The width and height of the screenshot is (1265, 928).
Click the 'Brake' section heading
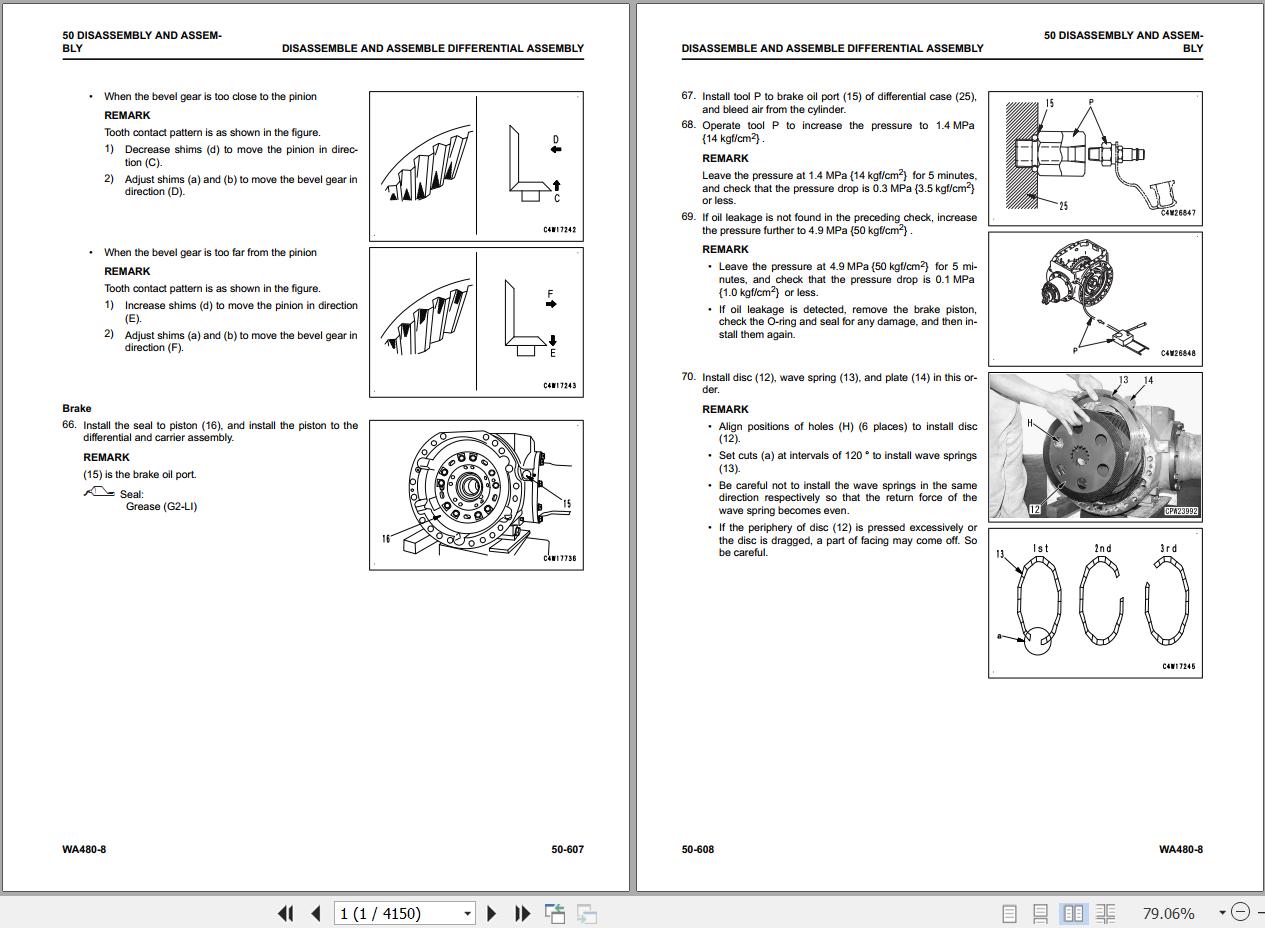[x=77, y=408]
